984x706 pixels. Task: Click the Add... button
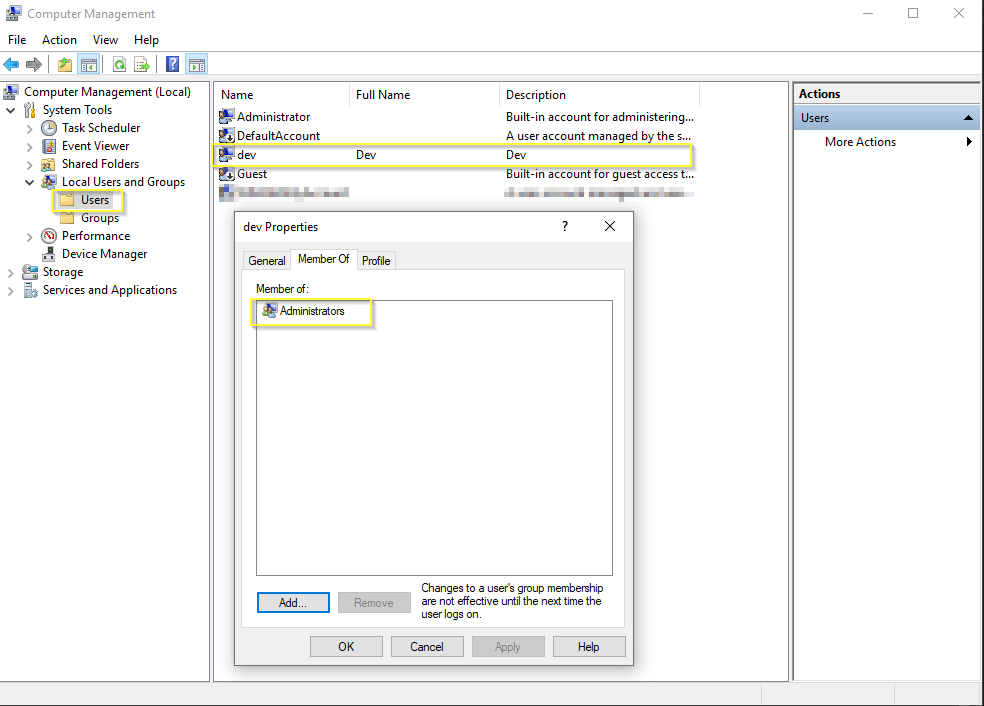click(x=293, y=602)
